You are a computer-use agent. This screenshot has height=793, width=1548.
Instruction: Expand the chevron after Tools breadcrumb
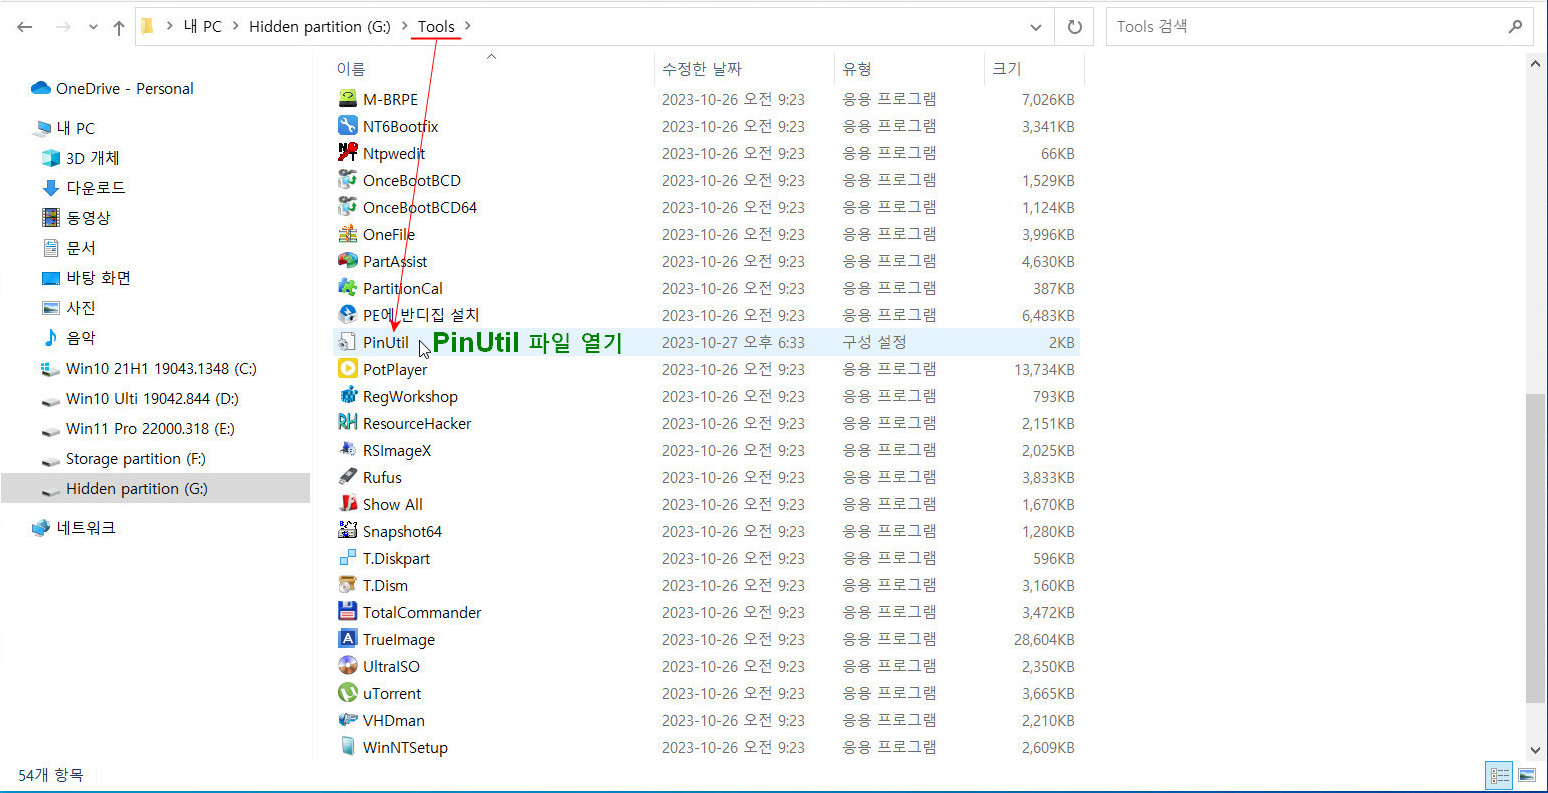tap(468, 27)
